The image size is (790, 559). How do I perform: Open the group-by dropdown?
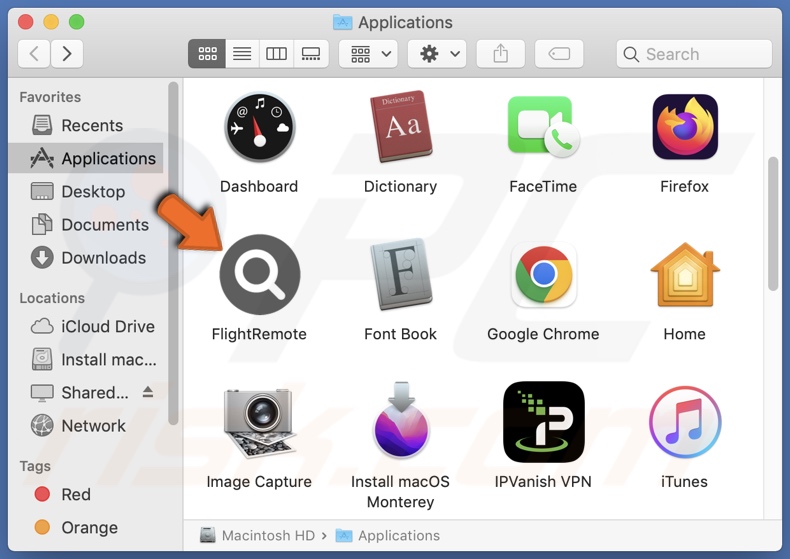(368, 53)
